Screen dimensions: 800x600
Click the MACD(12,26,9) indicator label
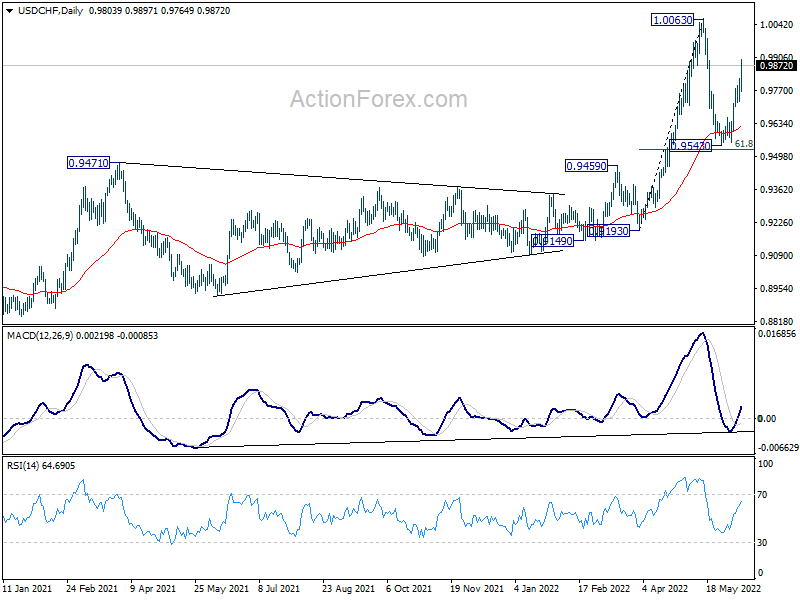click(x=40, y=336)
